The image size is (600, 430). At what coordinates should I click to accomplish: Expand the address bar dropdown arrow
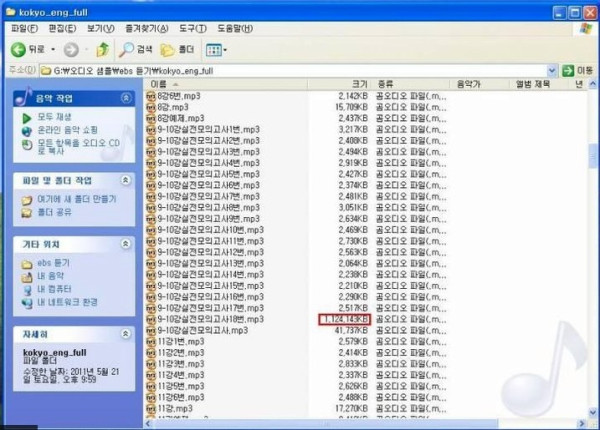(551, 70)
